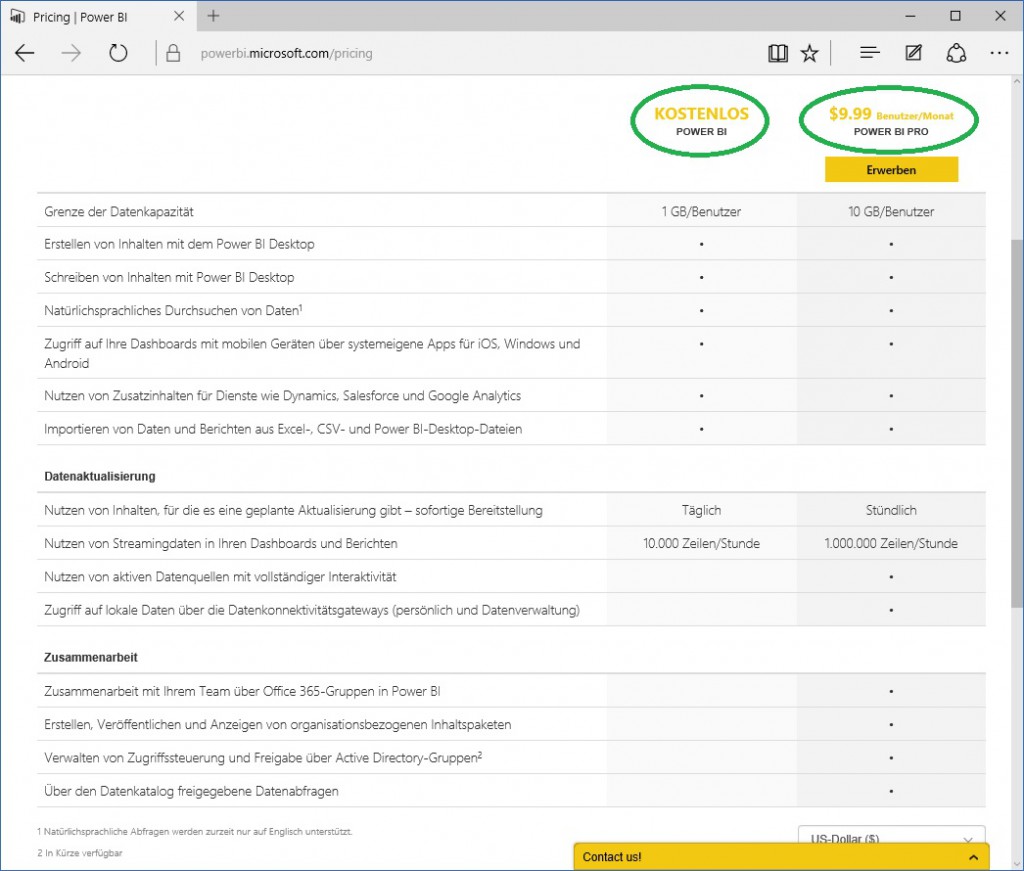Add page to favorites with star
The image size is (1024, 871).
(x=809, y=53)
